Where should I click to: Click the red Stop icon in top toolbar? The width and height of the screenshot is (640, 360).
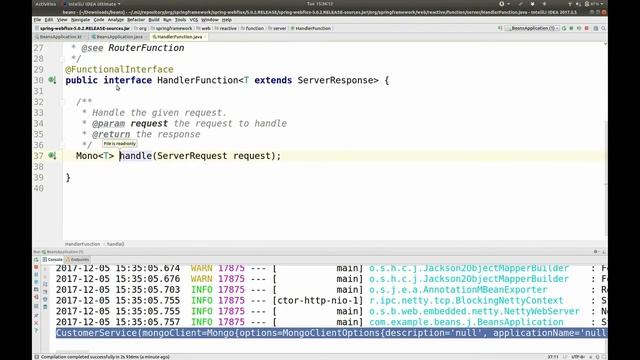point(587,28)
